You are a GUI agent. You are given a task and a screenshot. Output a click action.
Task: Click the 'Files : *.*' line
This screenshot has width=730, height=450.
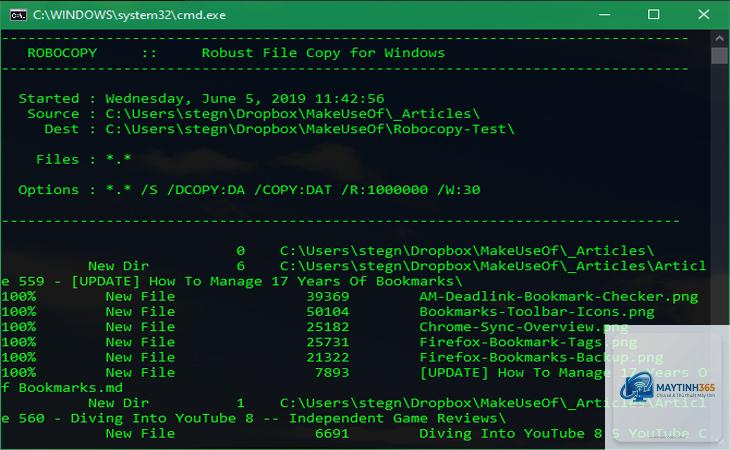coord(84,160)
